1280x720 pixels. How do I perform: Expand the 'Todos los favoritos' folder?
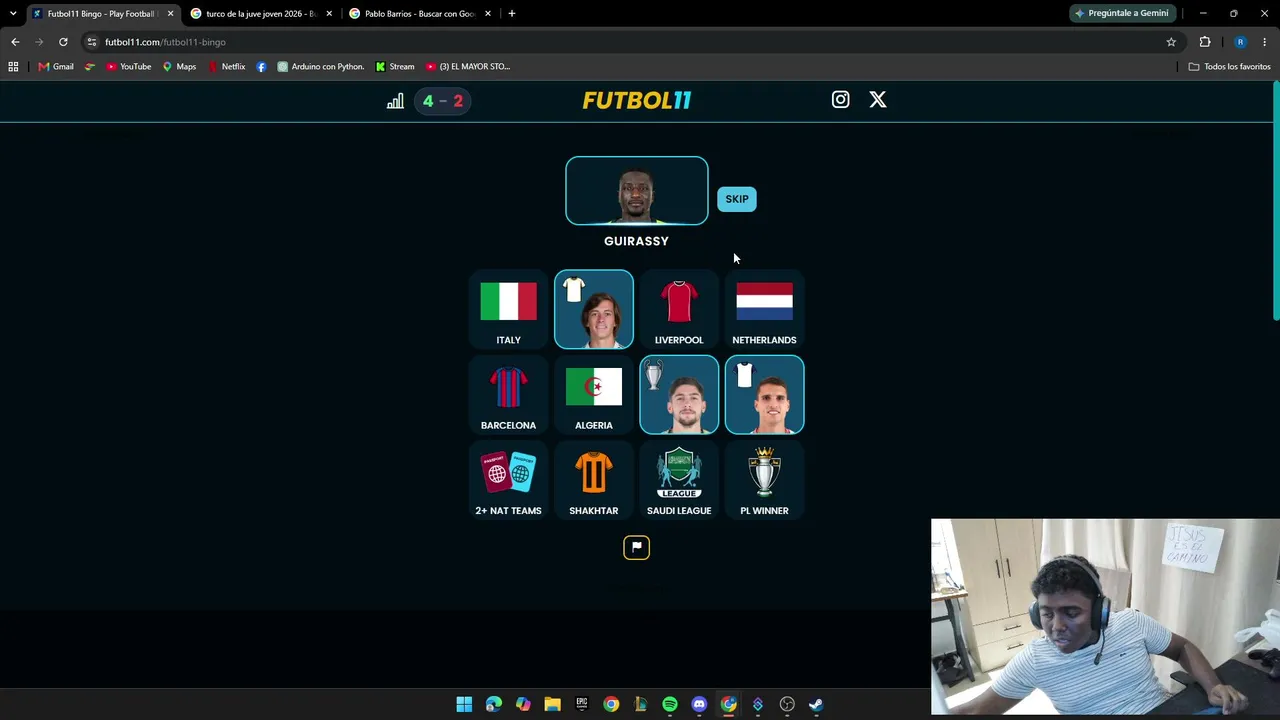(1229, 67)
